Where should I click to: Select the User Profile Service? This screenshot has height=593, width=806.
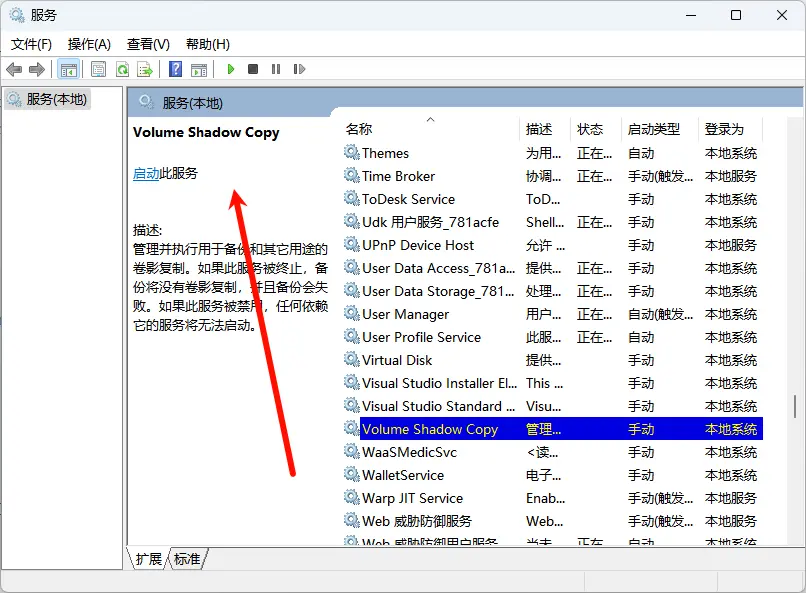point(553,337)
